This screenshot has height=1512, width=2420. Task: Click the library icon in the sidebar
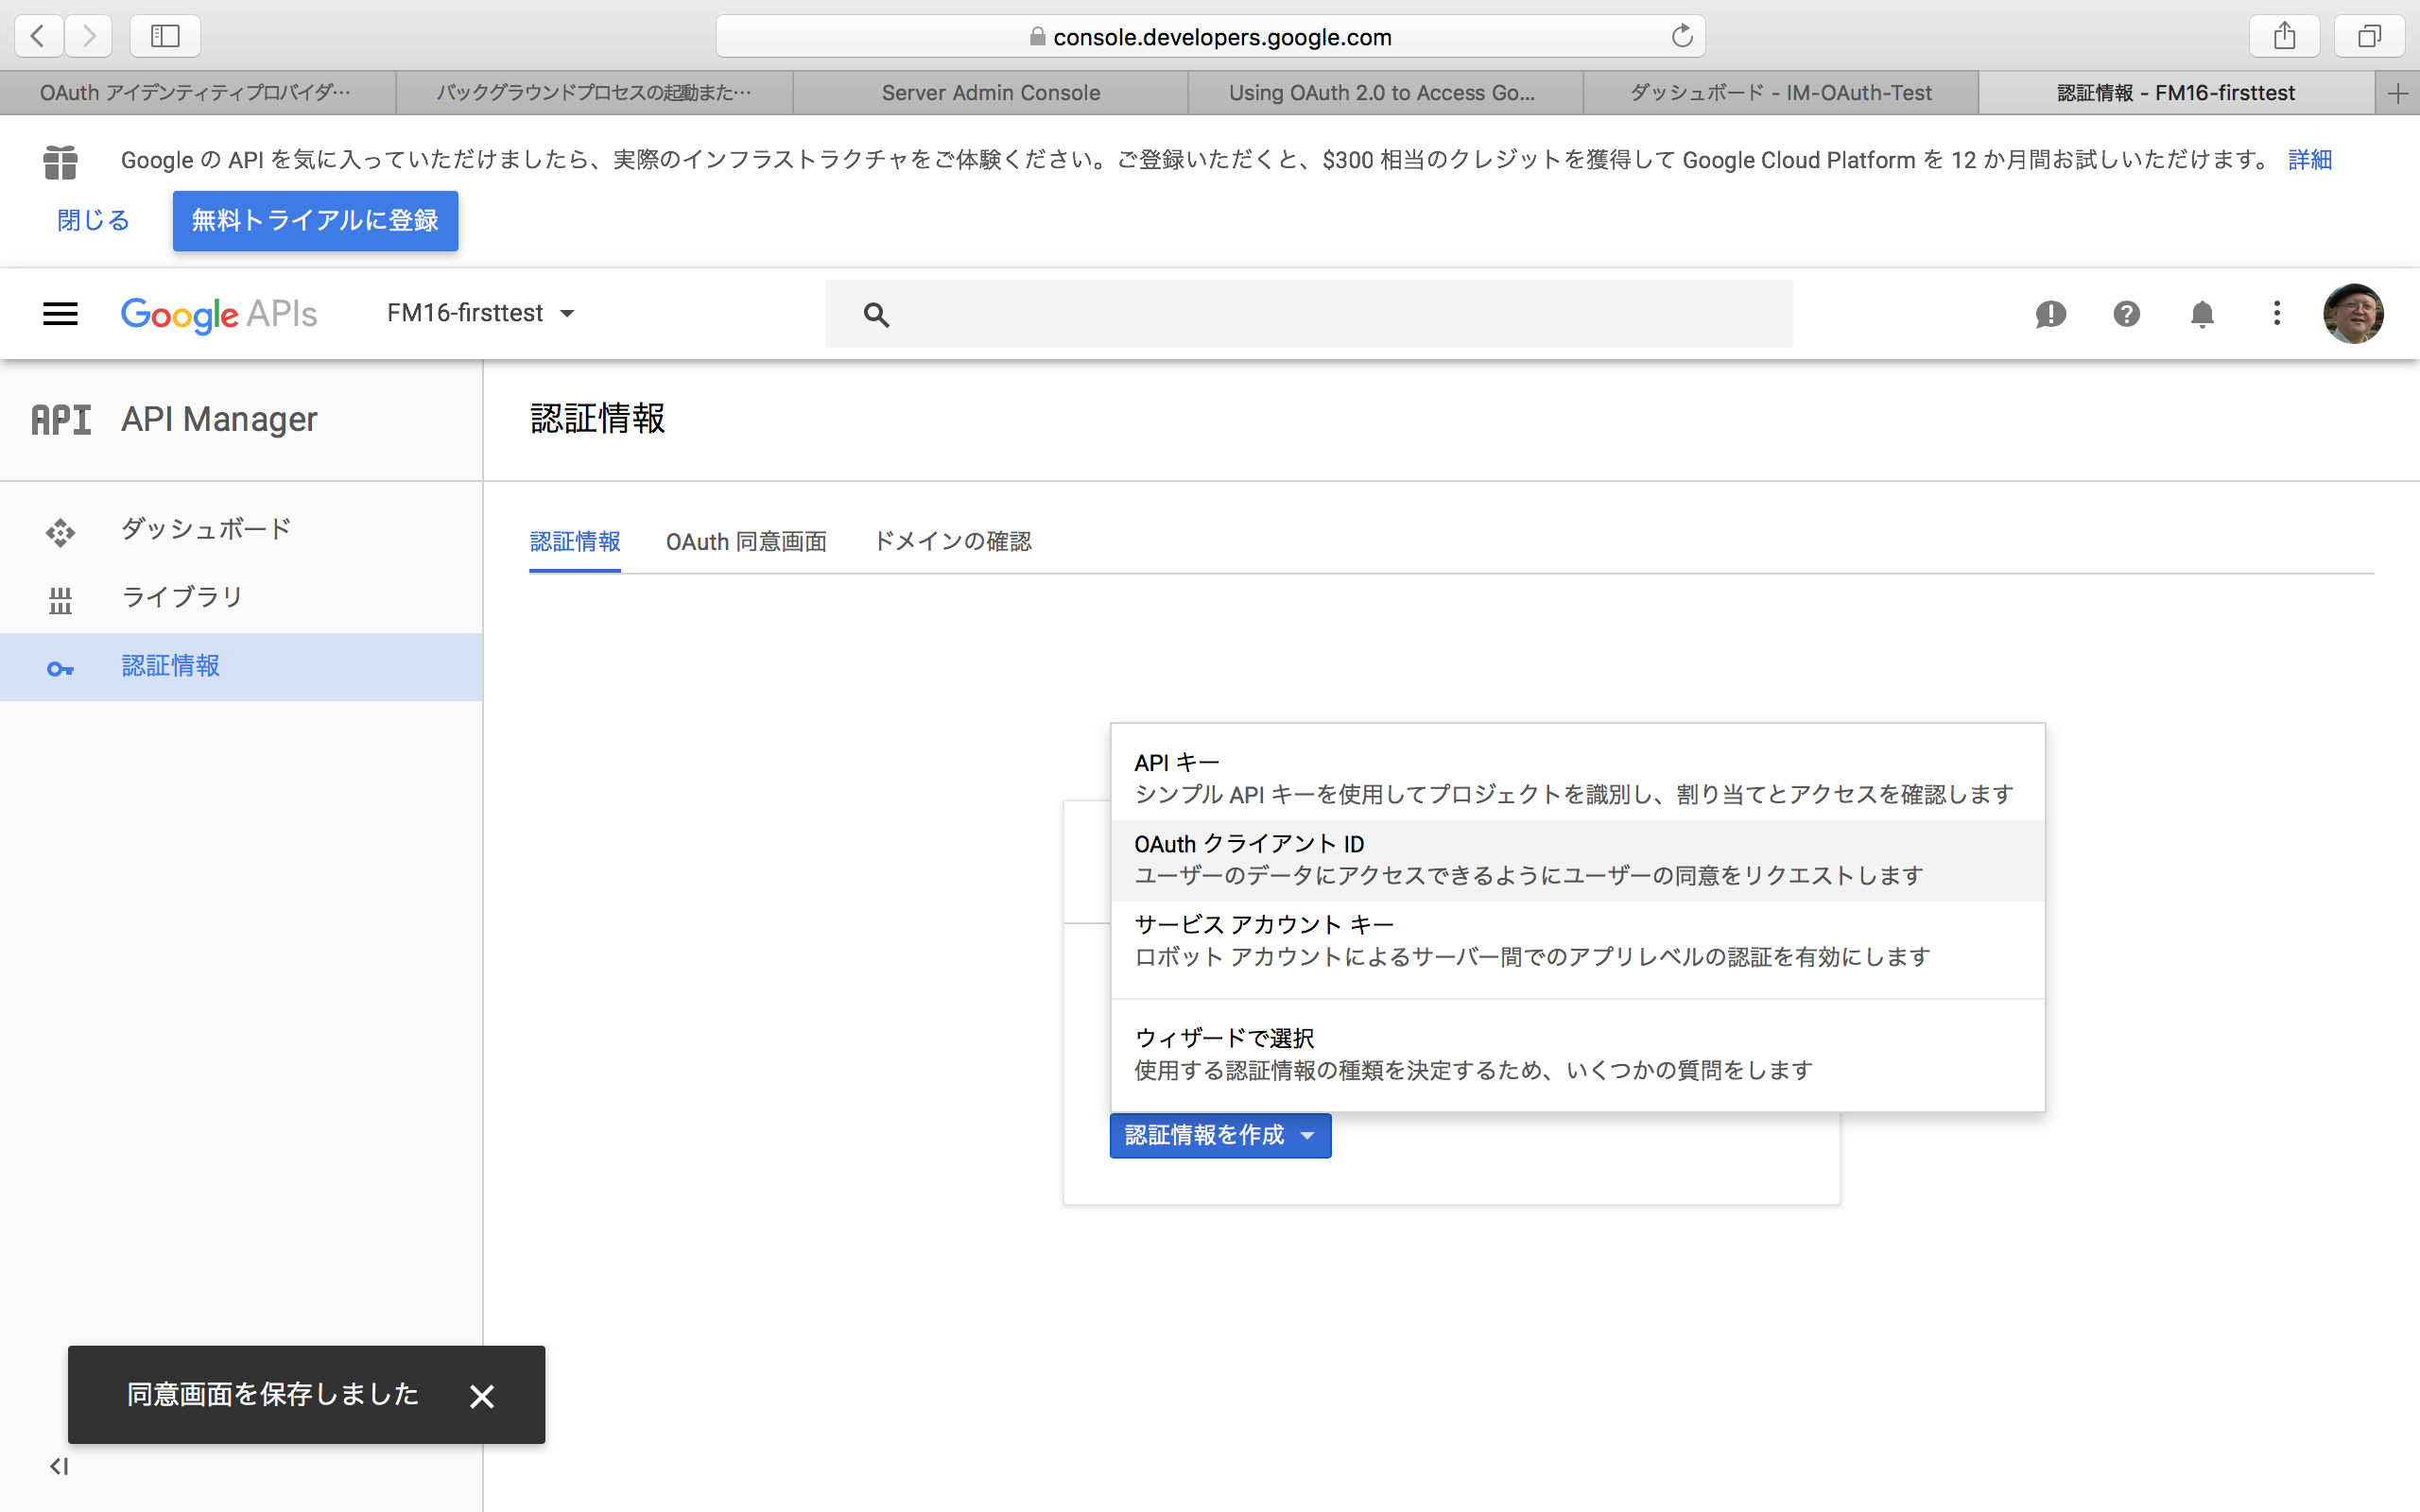tap(60, 600)
